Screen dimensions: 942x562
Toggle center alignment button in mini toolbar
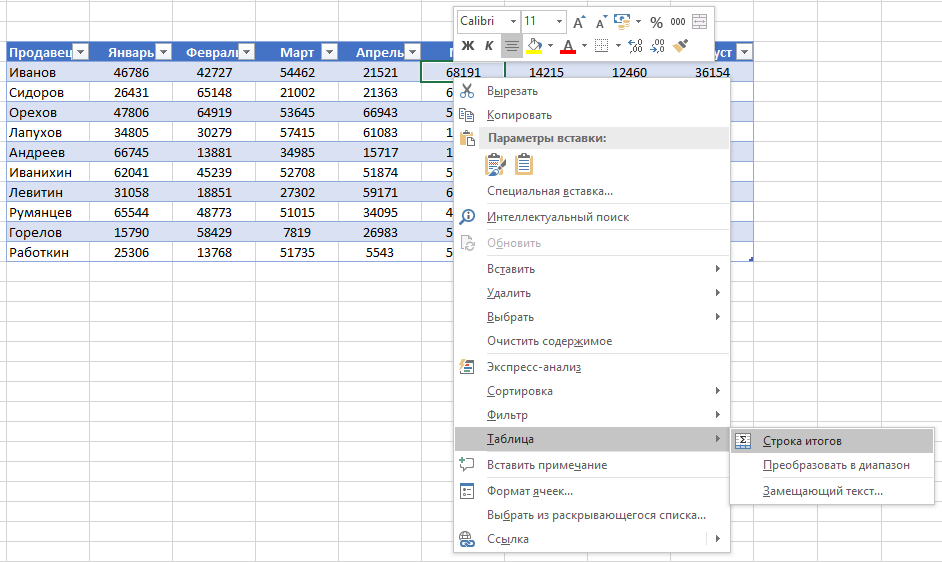tap(511, 46)
